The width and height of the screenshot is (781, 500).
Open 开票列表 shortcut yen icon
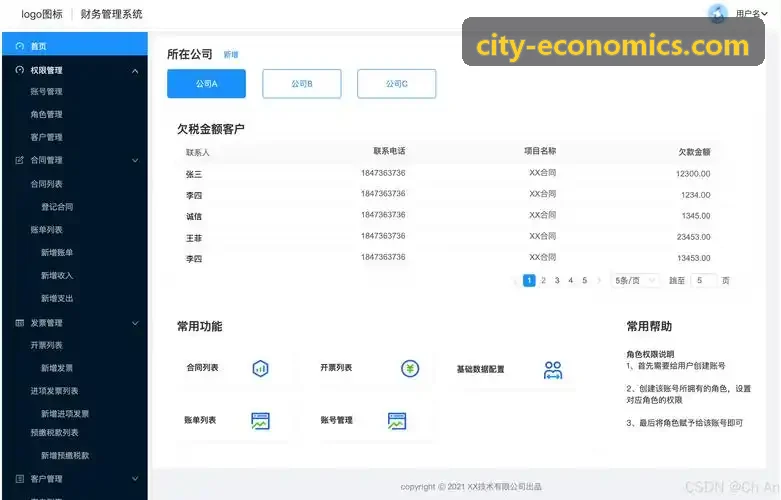point(410,369)
